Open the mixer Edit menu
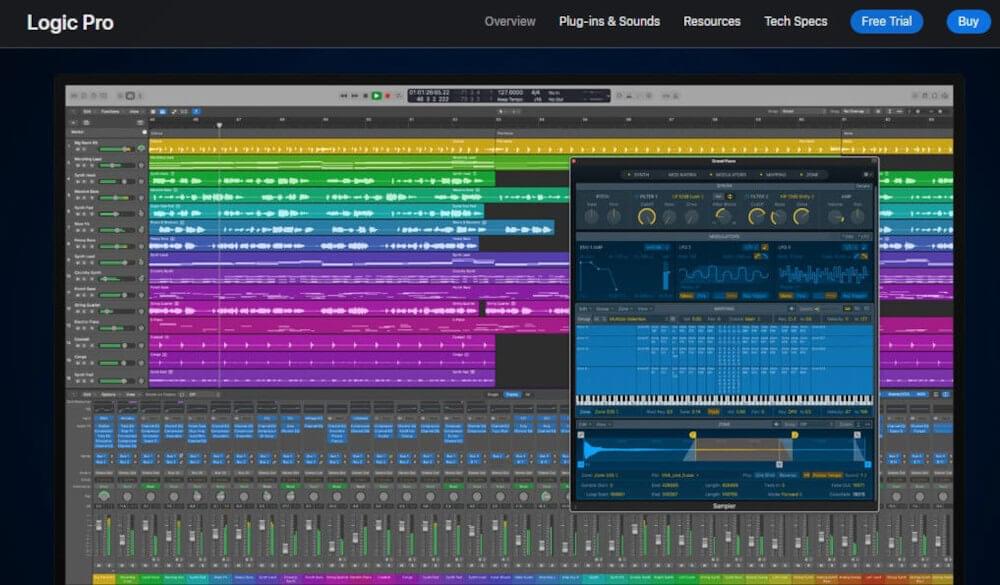 (x=87, y=394)
